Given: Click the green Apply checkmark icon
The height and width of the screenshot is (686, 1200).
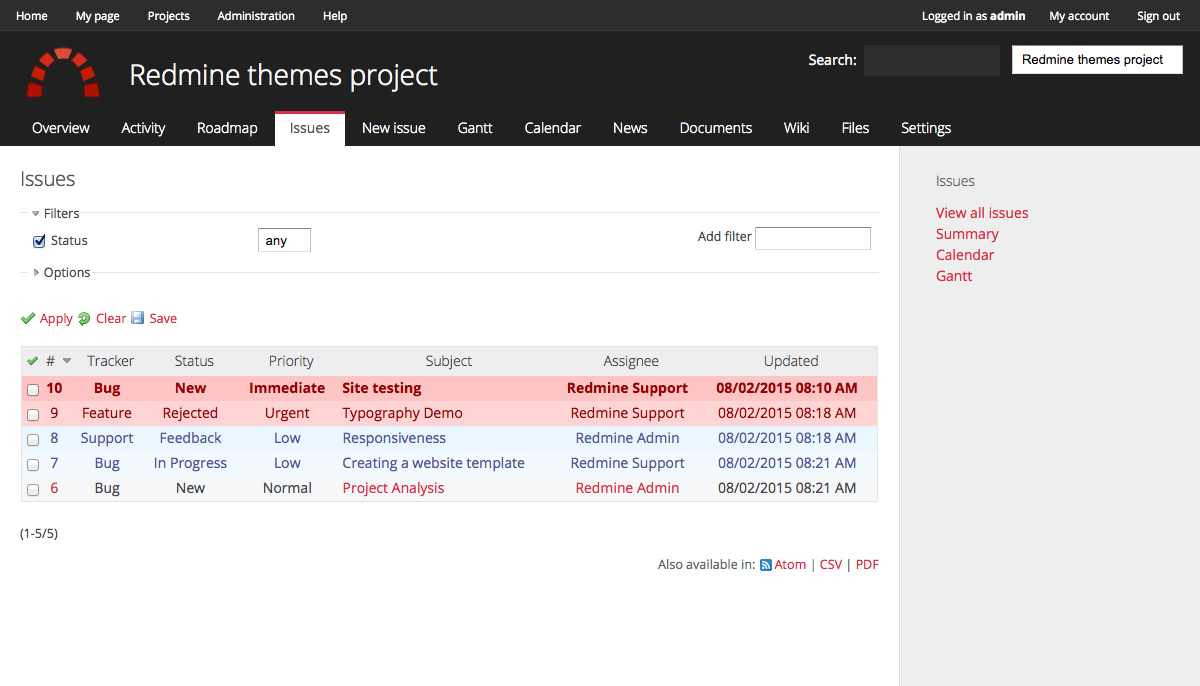Looking at the screenshot, I should tap(28, 318).
